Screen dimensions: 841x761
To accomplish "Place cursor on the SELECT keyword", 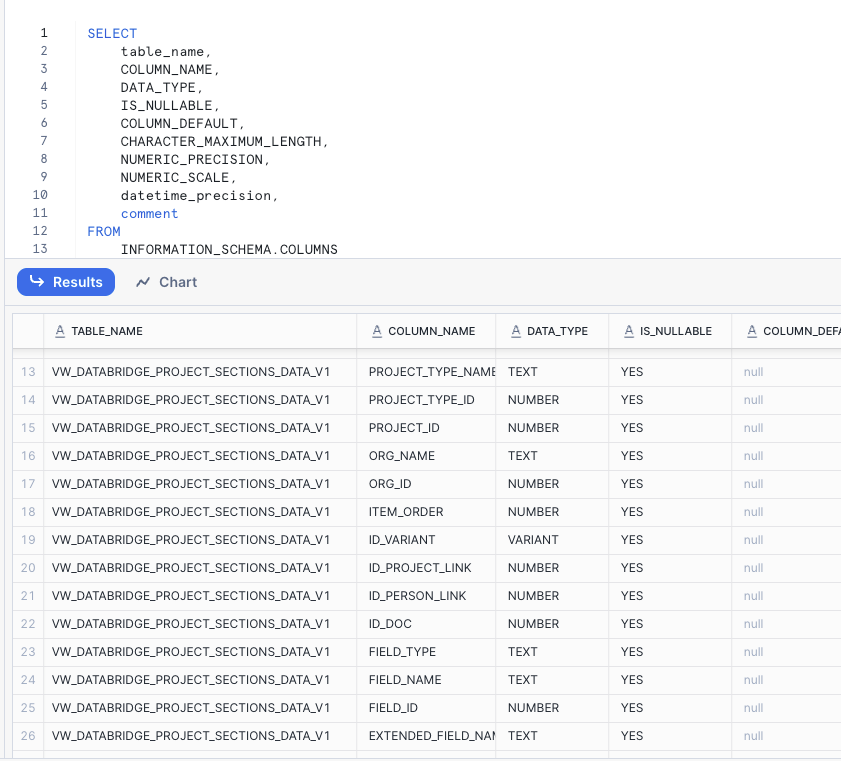I will coord(112,33).
